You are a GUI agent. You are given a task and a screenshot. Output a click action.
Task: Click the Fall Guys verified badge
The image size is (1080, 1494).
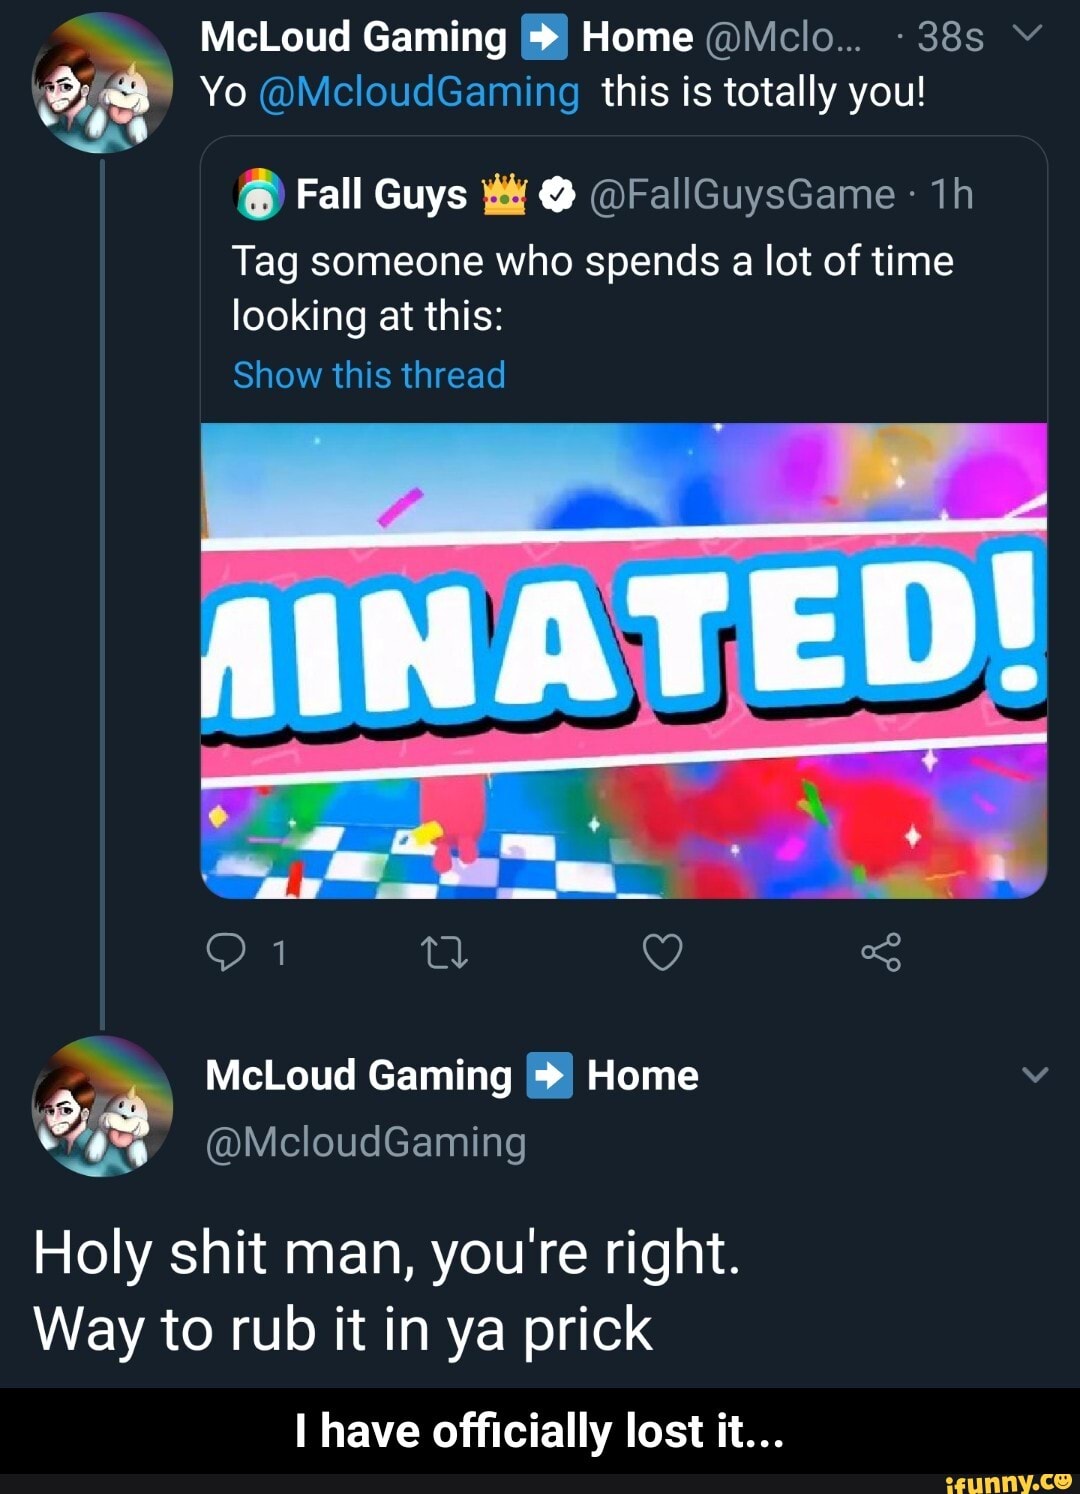[x=557, y=196]
